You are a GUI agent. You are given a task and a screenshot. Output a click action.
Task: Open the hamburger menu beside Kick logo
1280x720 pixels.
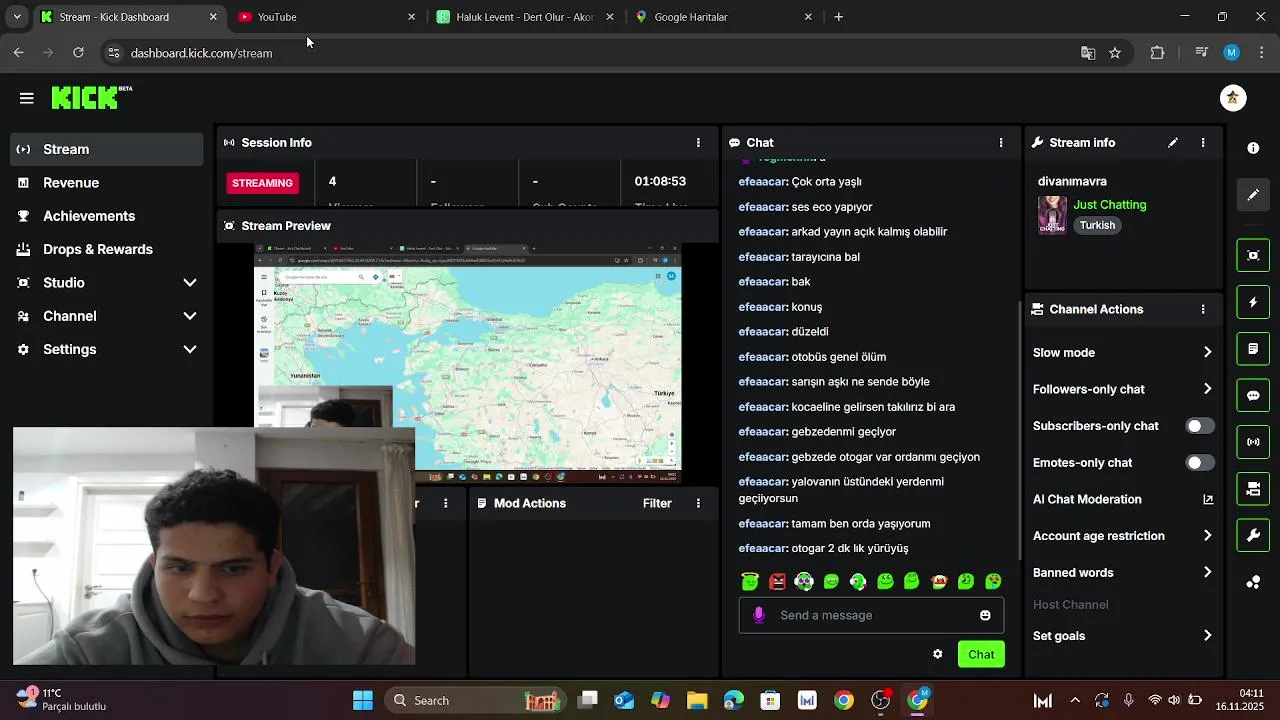[27, 98]
